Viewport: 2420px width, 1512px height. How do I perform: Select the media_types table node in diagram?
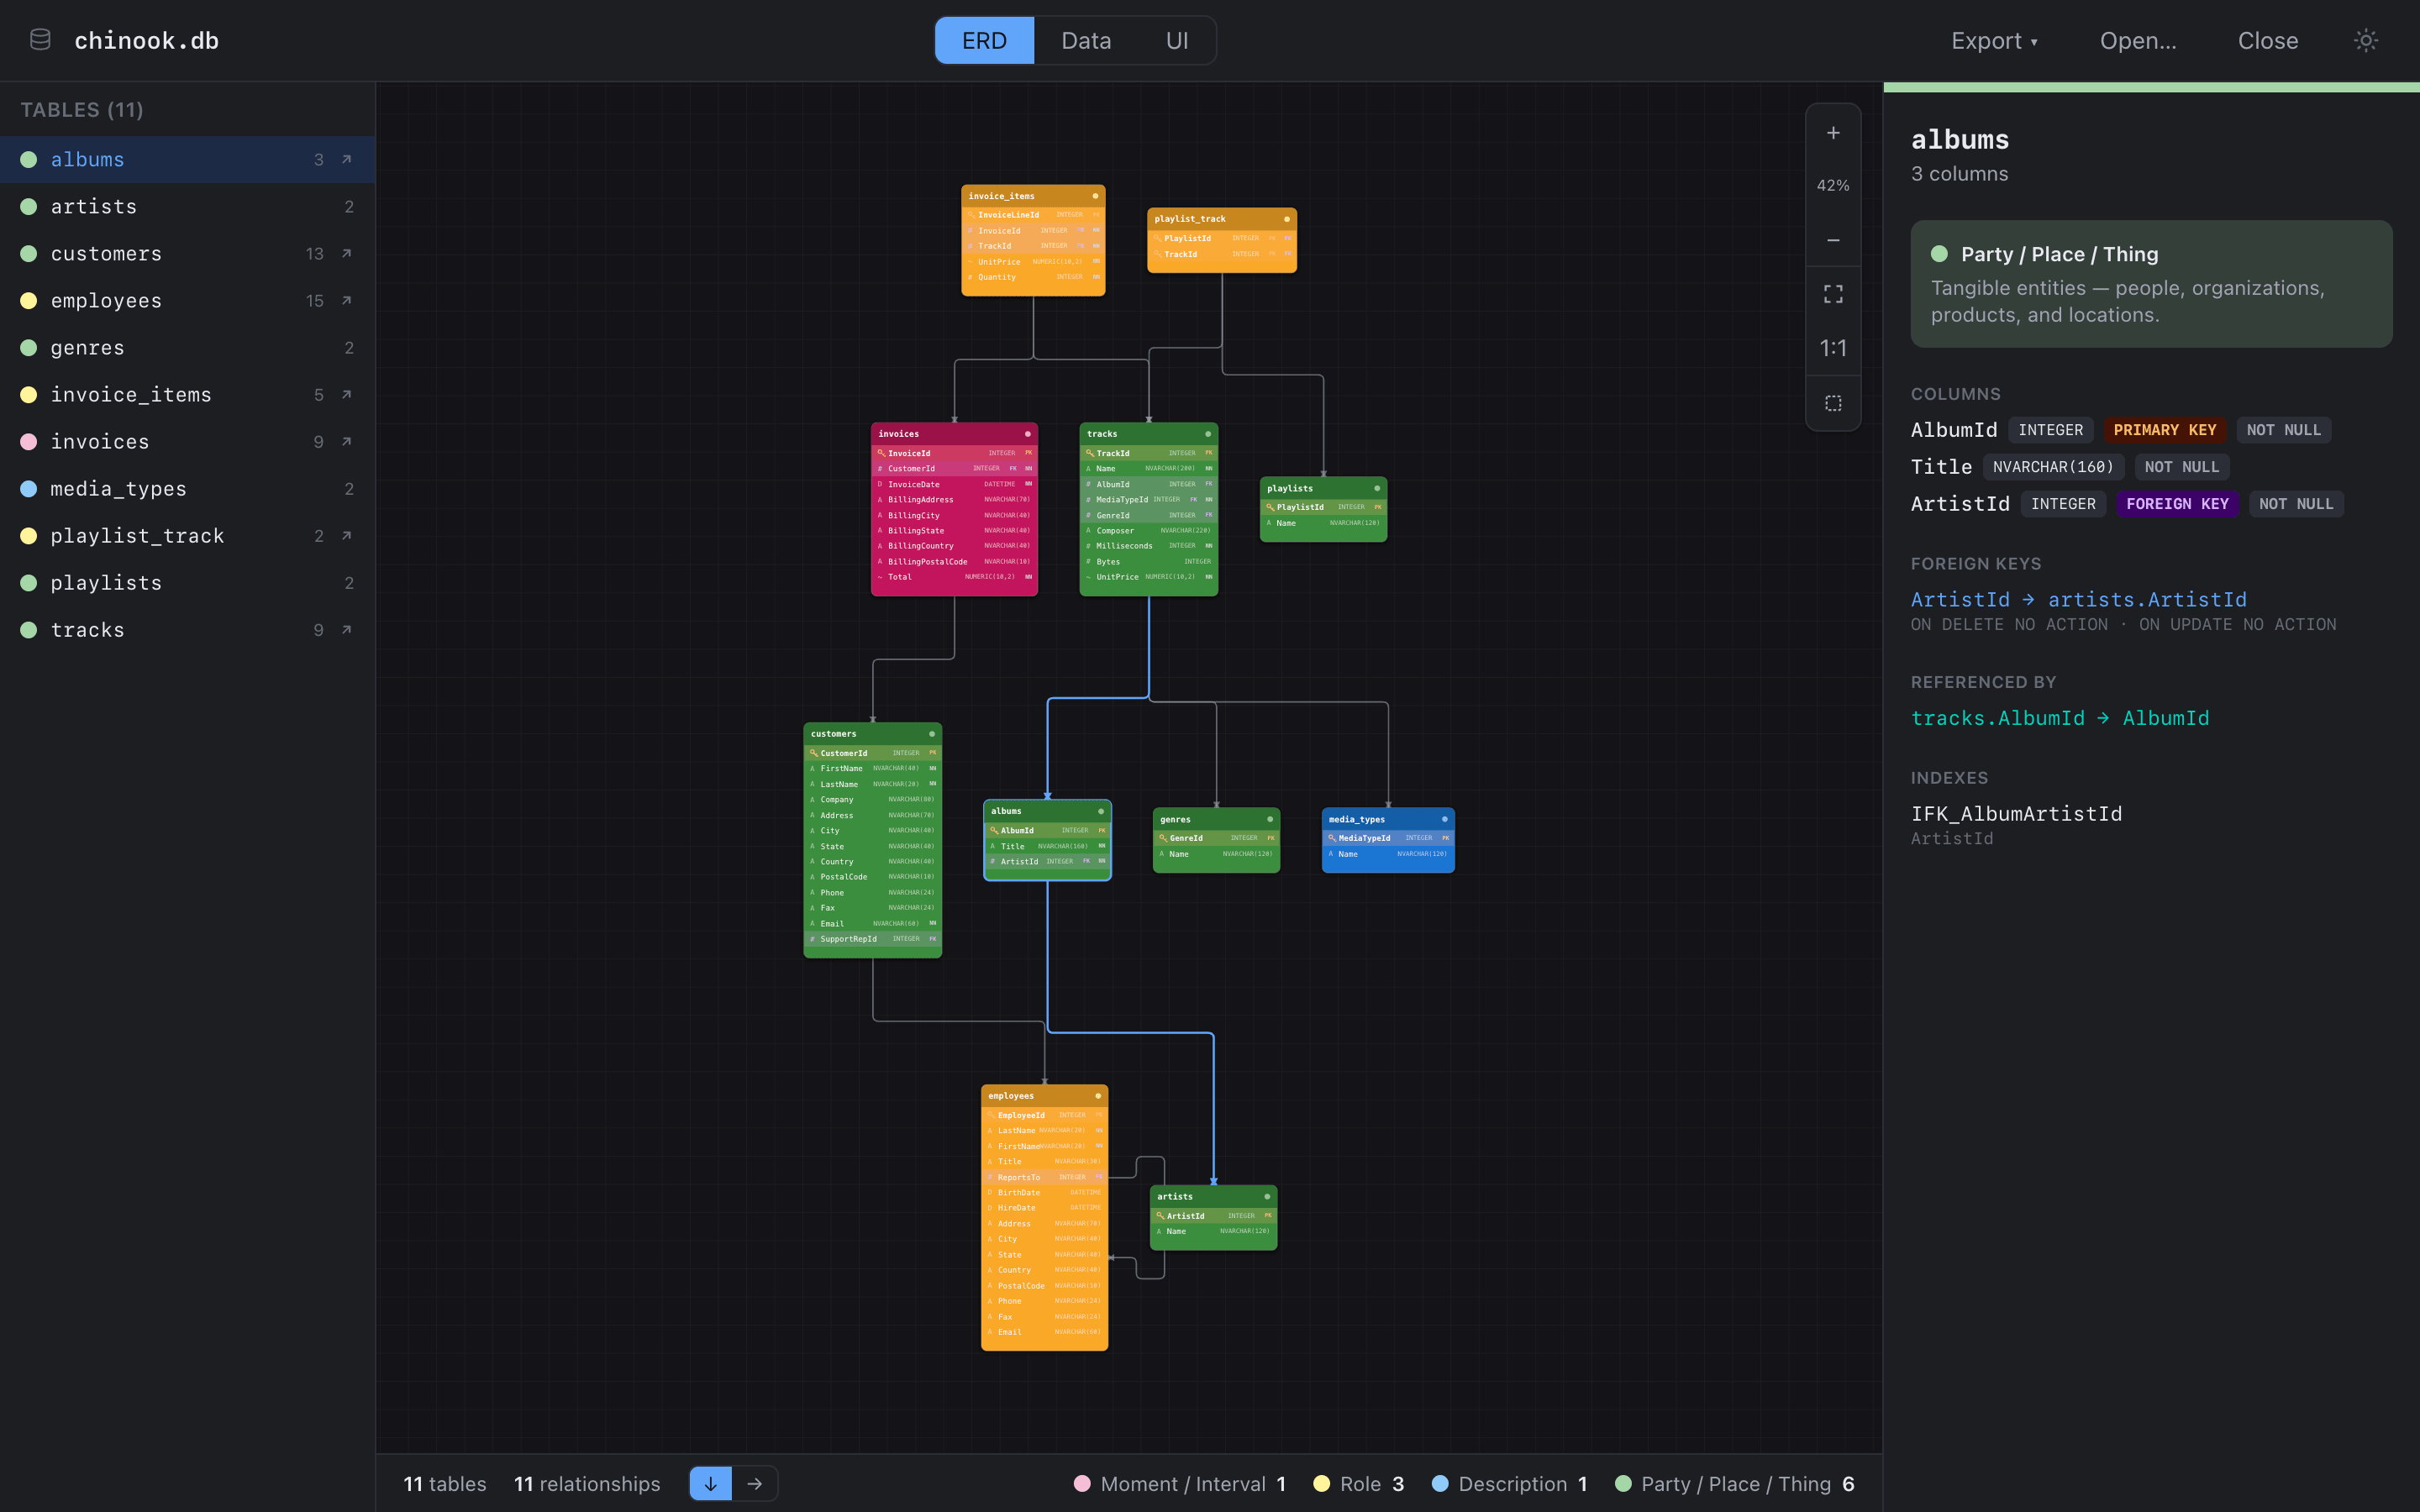[1388, 840]
